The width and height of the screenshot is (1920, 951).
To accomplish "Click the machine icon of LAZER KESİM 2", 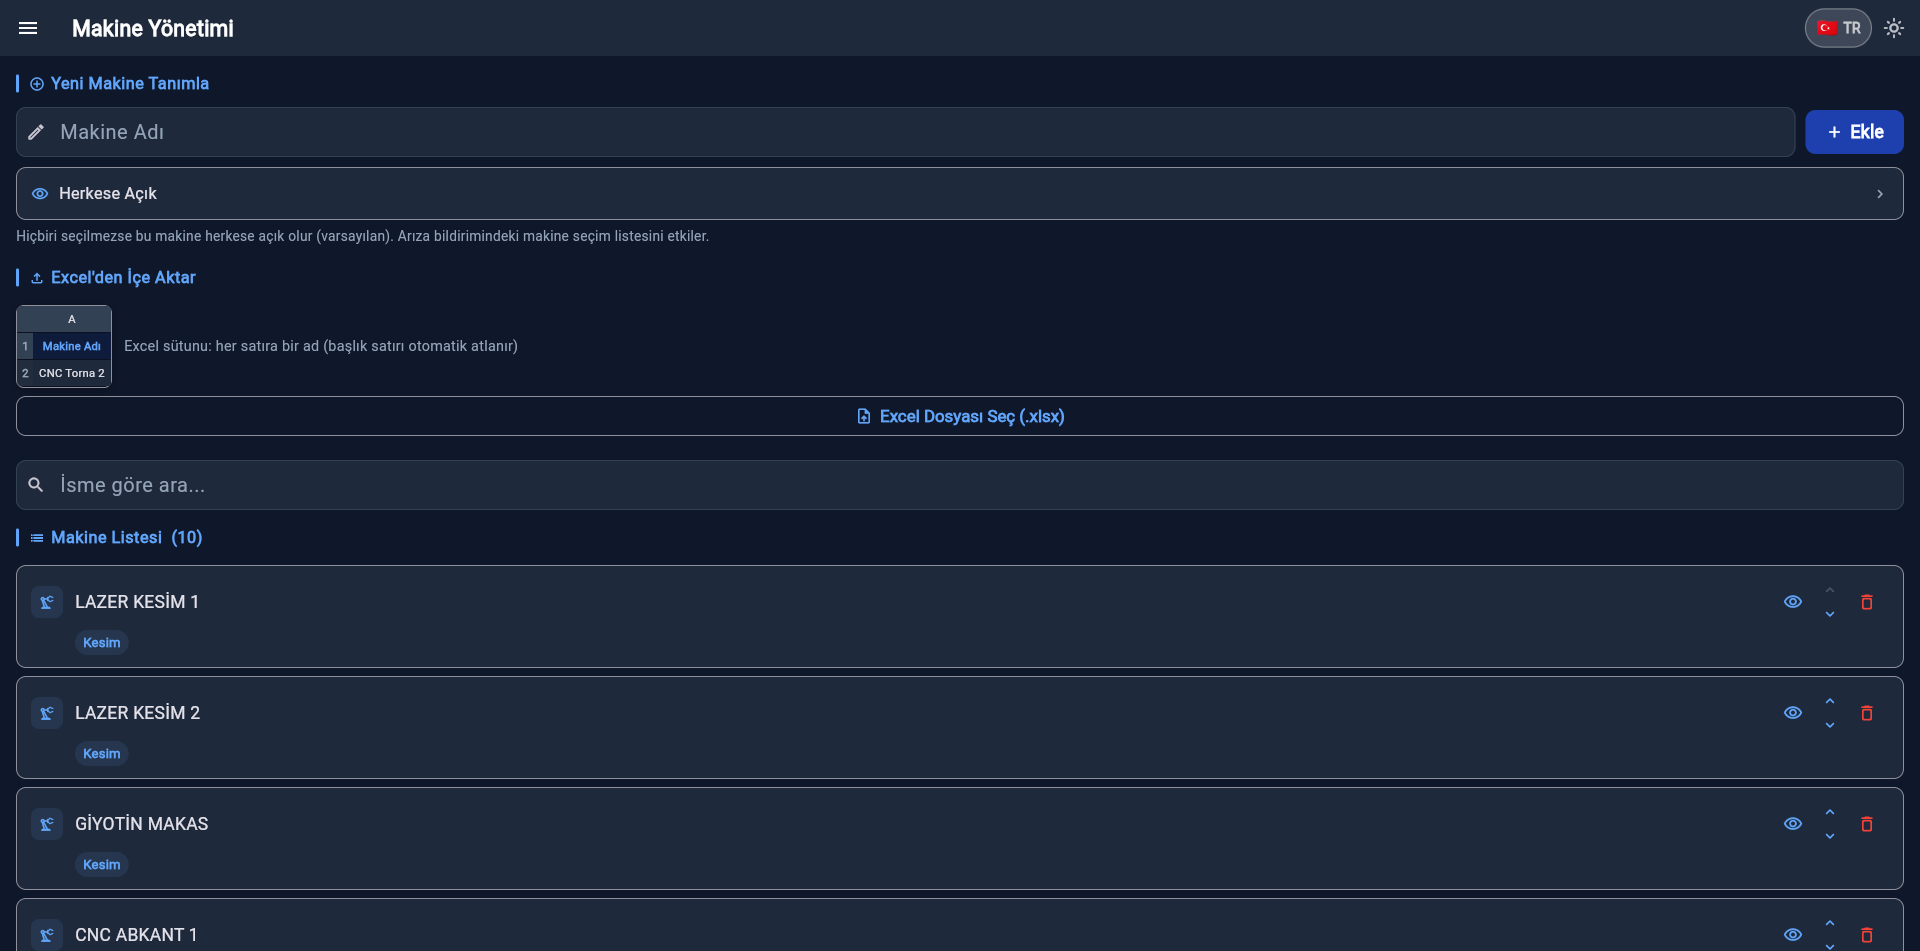I will coord(47,713).
